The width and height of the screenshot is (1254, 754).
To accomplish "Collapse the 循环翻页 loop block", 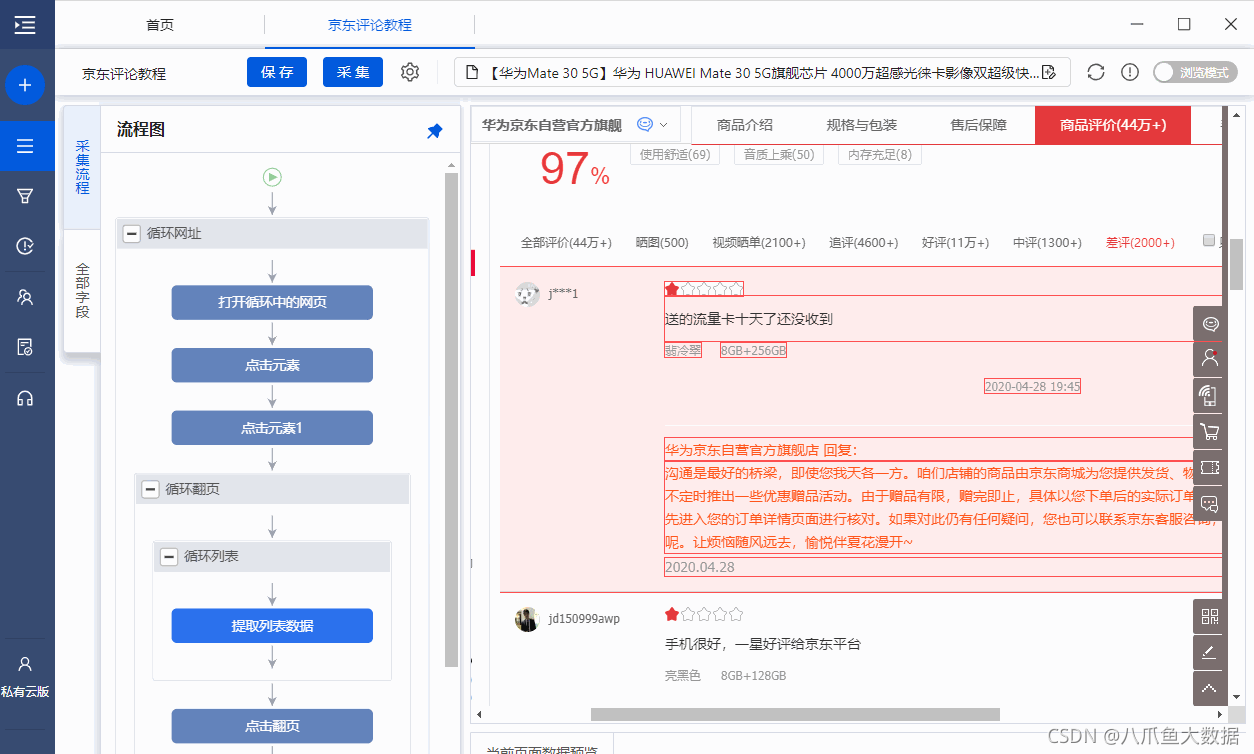I will tap(150, 489).
